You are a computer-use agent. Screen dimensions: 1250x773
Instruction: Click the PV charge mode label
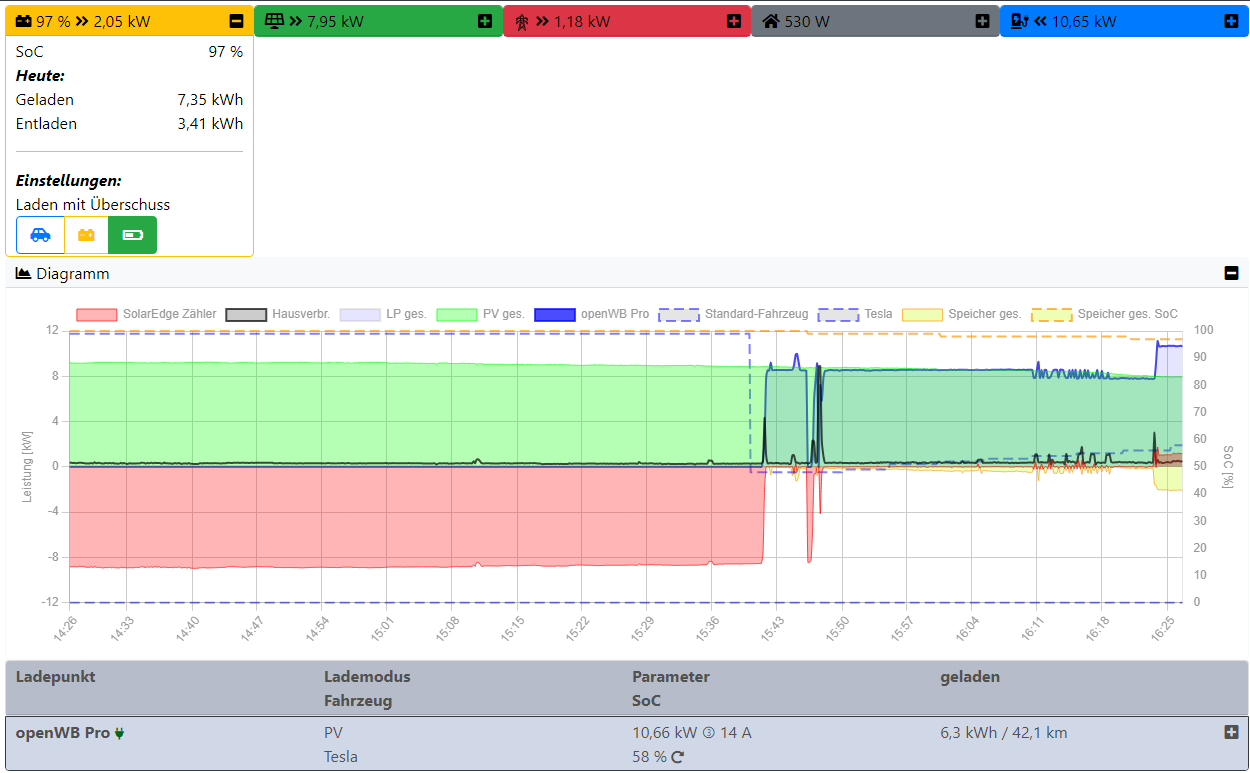tap(333, 733)
